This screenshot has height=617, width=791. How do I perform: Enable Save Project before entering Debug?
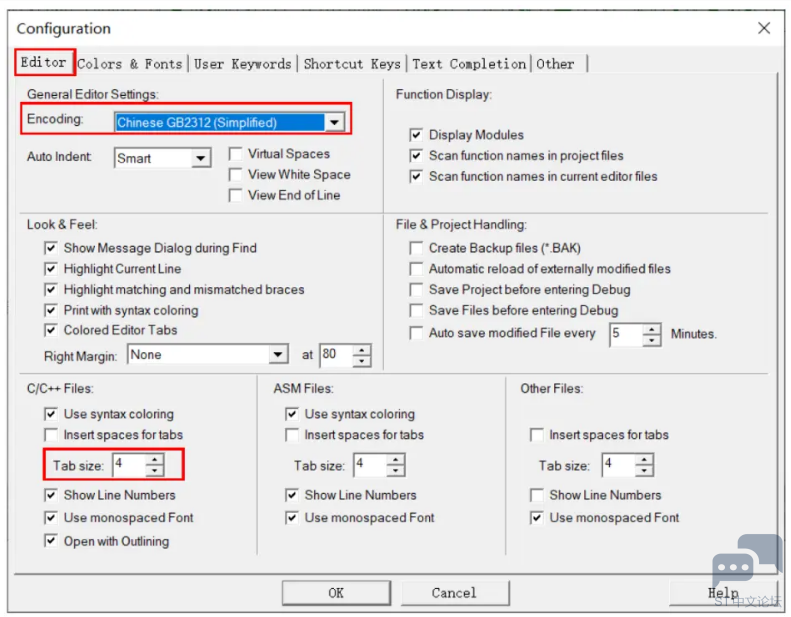click(x=416, y=290)
